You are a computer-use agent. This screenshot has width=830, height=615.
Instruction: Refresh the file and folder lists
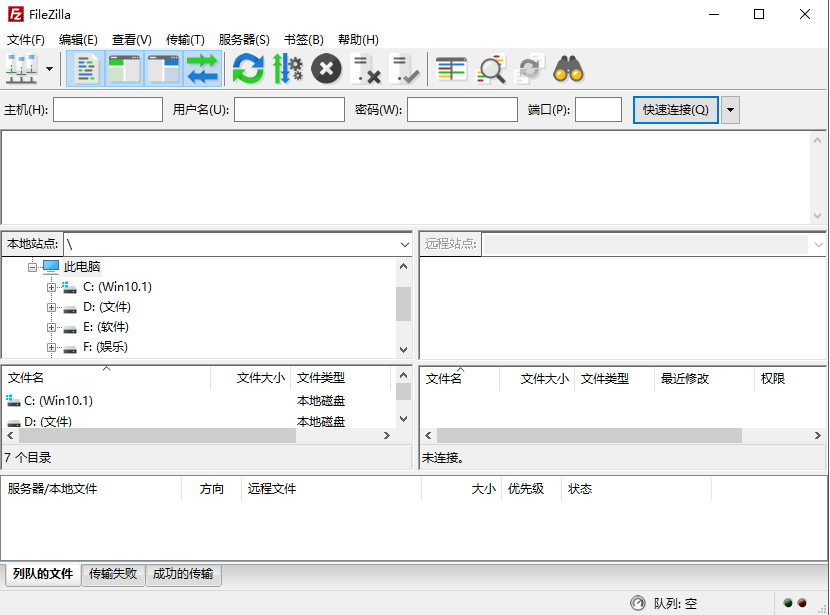click(246, 68)
